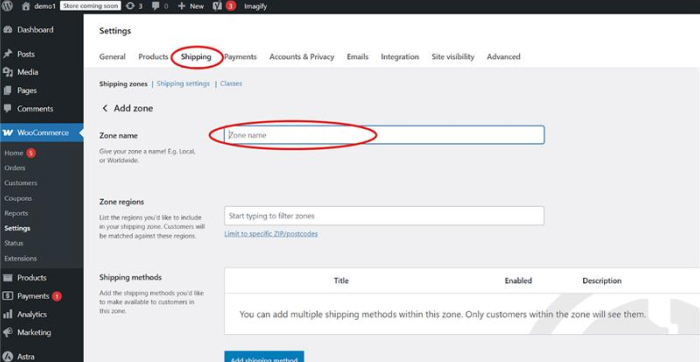Image resolution: width=700 pixels, height=362 pixels.
Task: Switch to the Site visibility tab
Action: [x=453, y=57]
